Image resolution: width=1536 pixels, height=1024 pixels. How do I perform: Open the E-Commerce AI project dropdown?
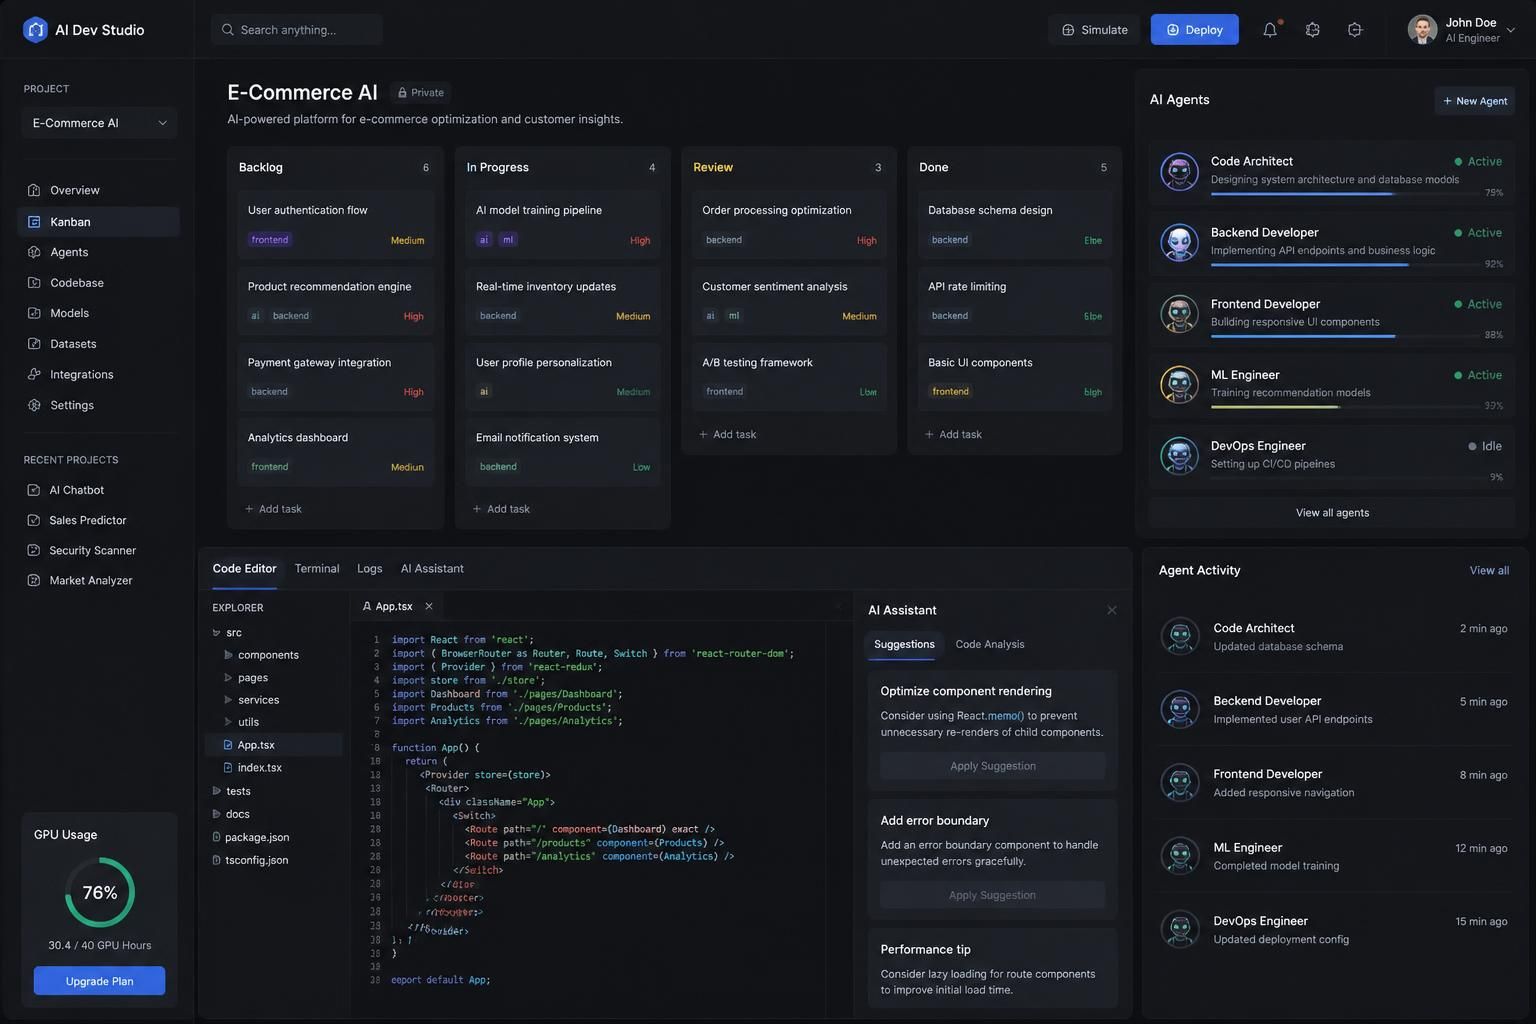[x=99, y=123]
